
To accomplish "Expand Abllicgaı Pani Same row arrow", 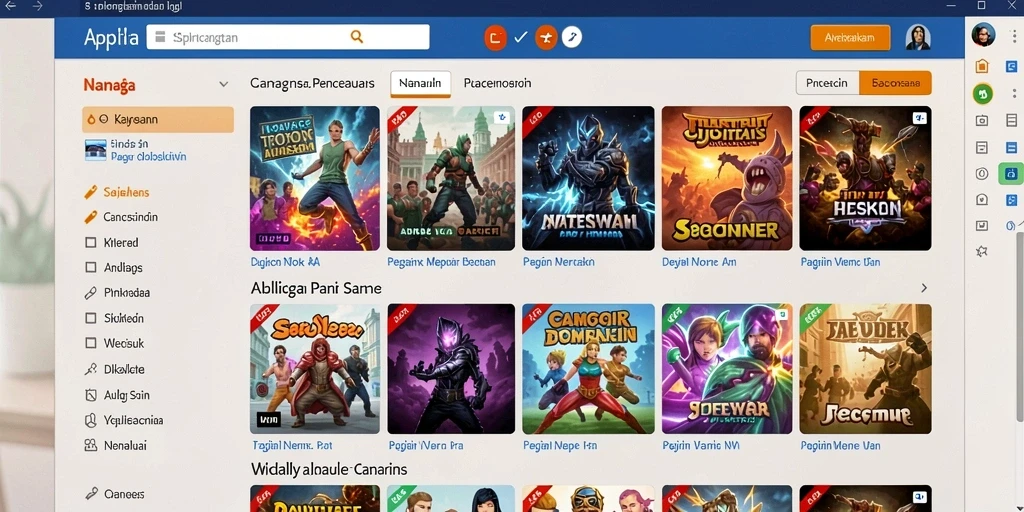I will coord(923,288).
